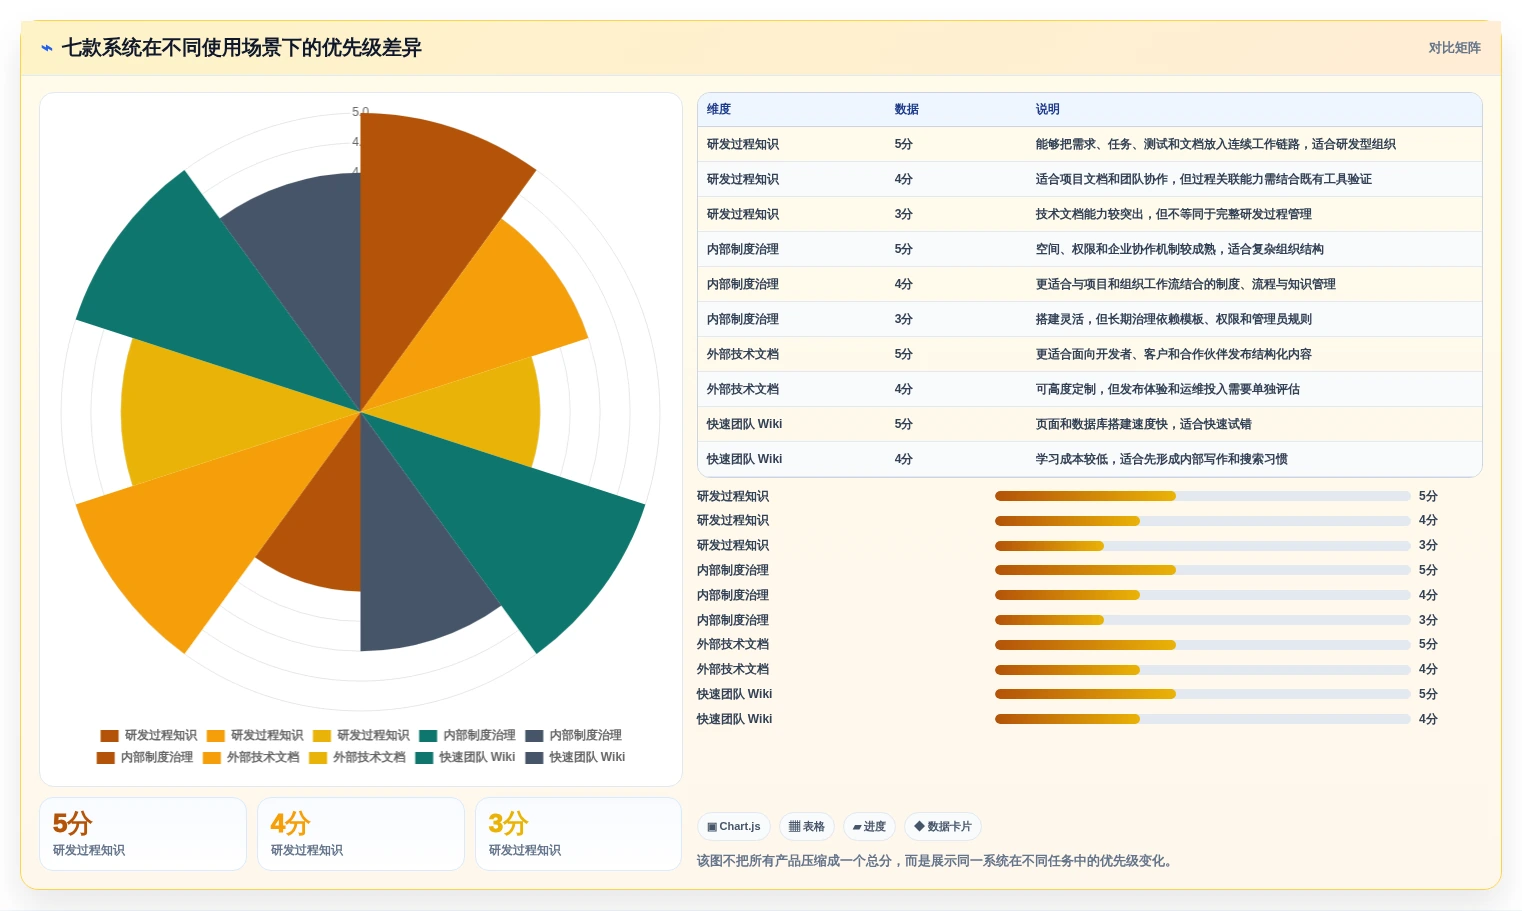The height and width of the screenshot is (911, 1522).
Task: Toggle orange 外部技术文档 legend item
Action: pyautogui.click(x=250, y=757)
